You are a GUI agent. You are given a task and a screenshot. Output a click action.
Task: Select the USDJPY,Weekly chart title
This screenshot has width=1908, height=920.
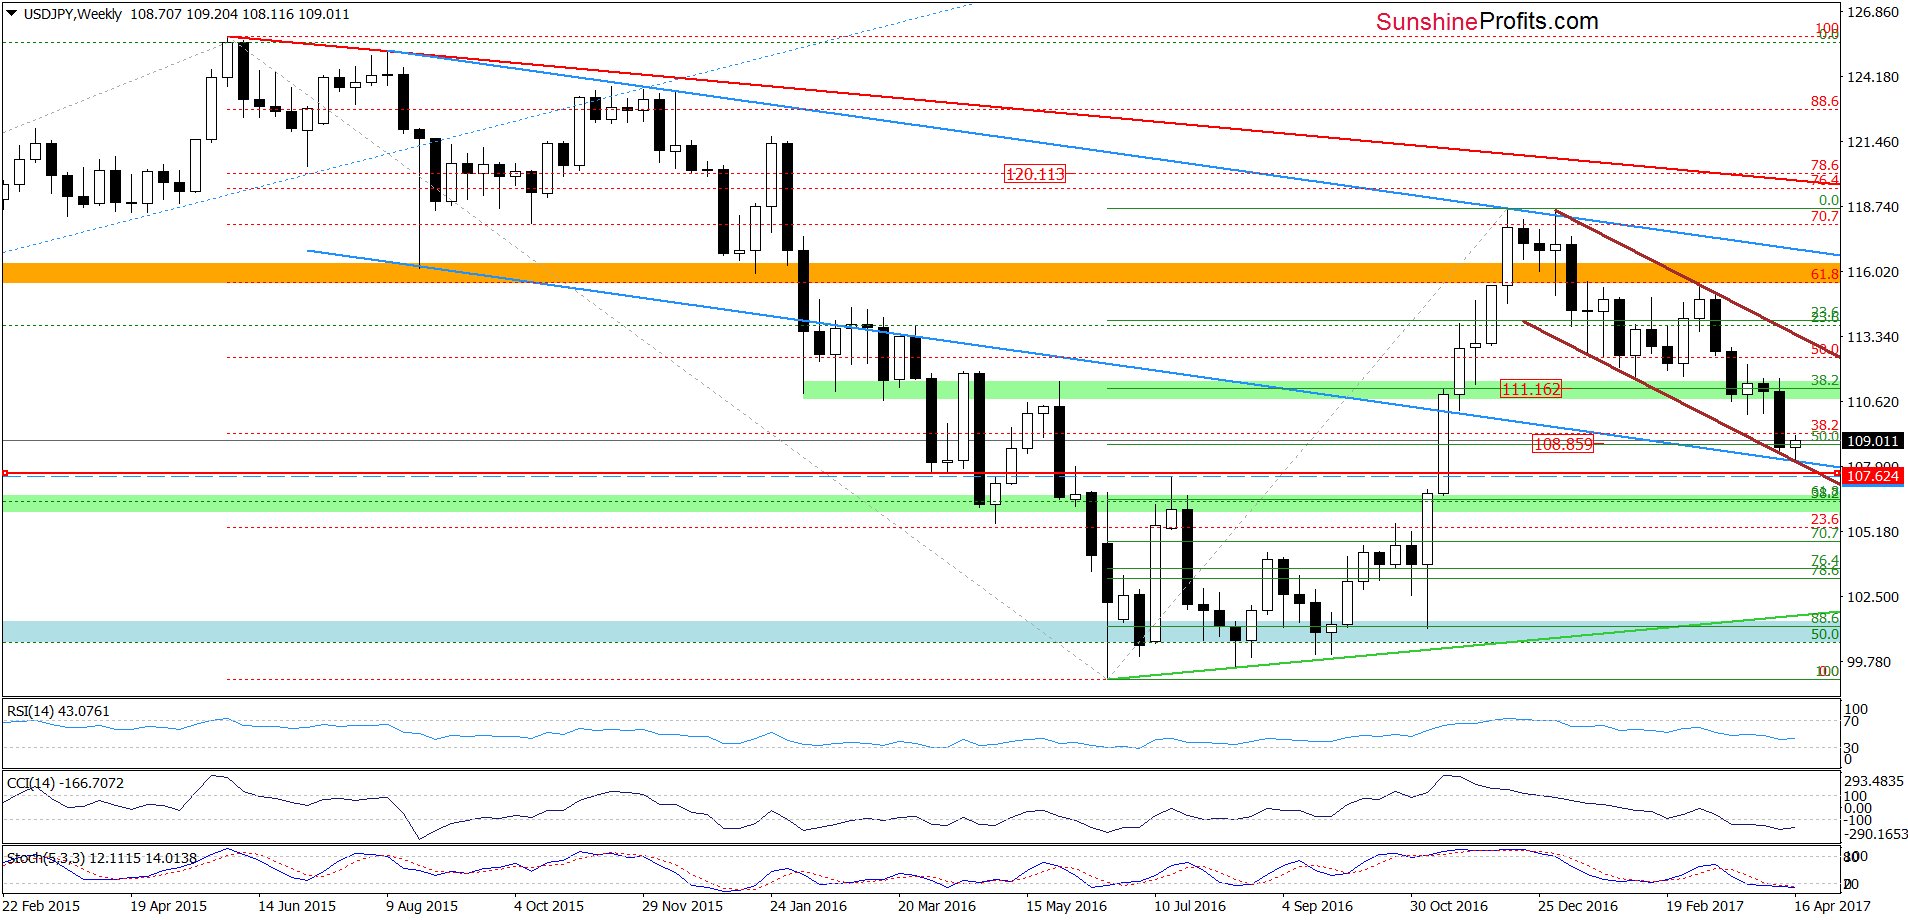[72, 14]
